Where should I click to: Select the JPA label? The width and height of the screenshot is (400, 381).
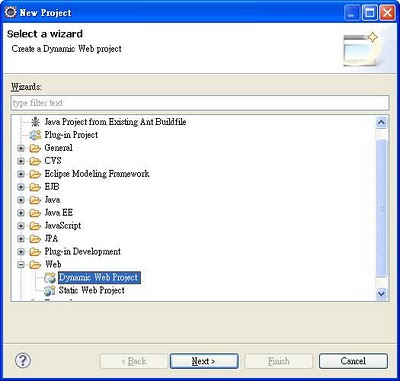[51, 239]
